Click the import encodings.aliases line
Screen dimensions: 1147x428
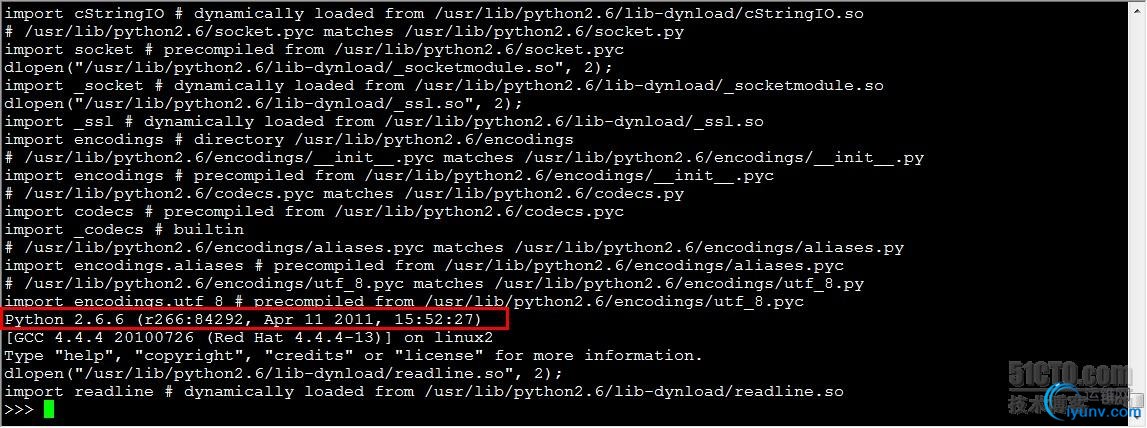(424, 266)
